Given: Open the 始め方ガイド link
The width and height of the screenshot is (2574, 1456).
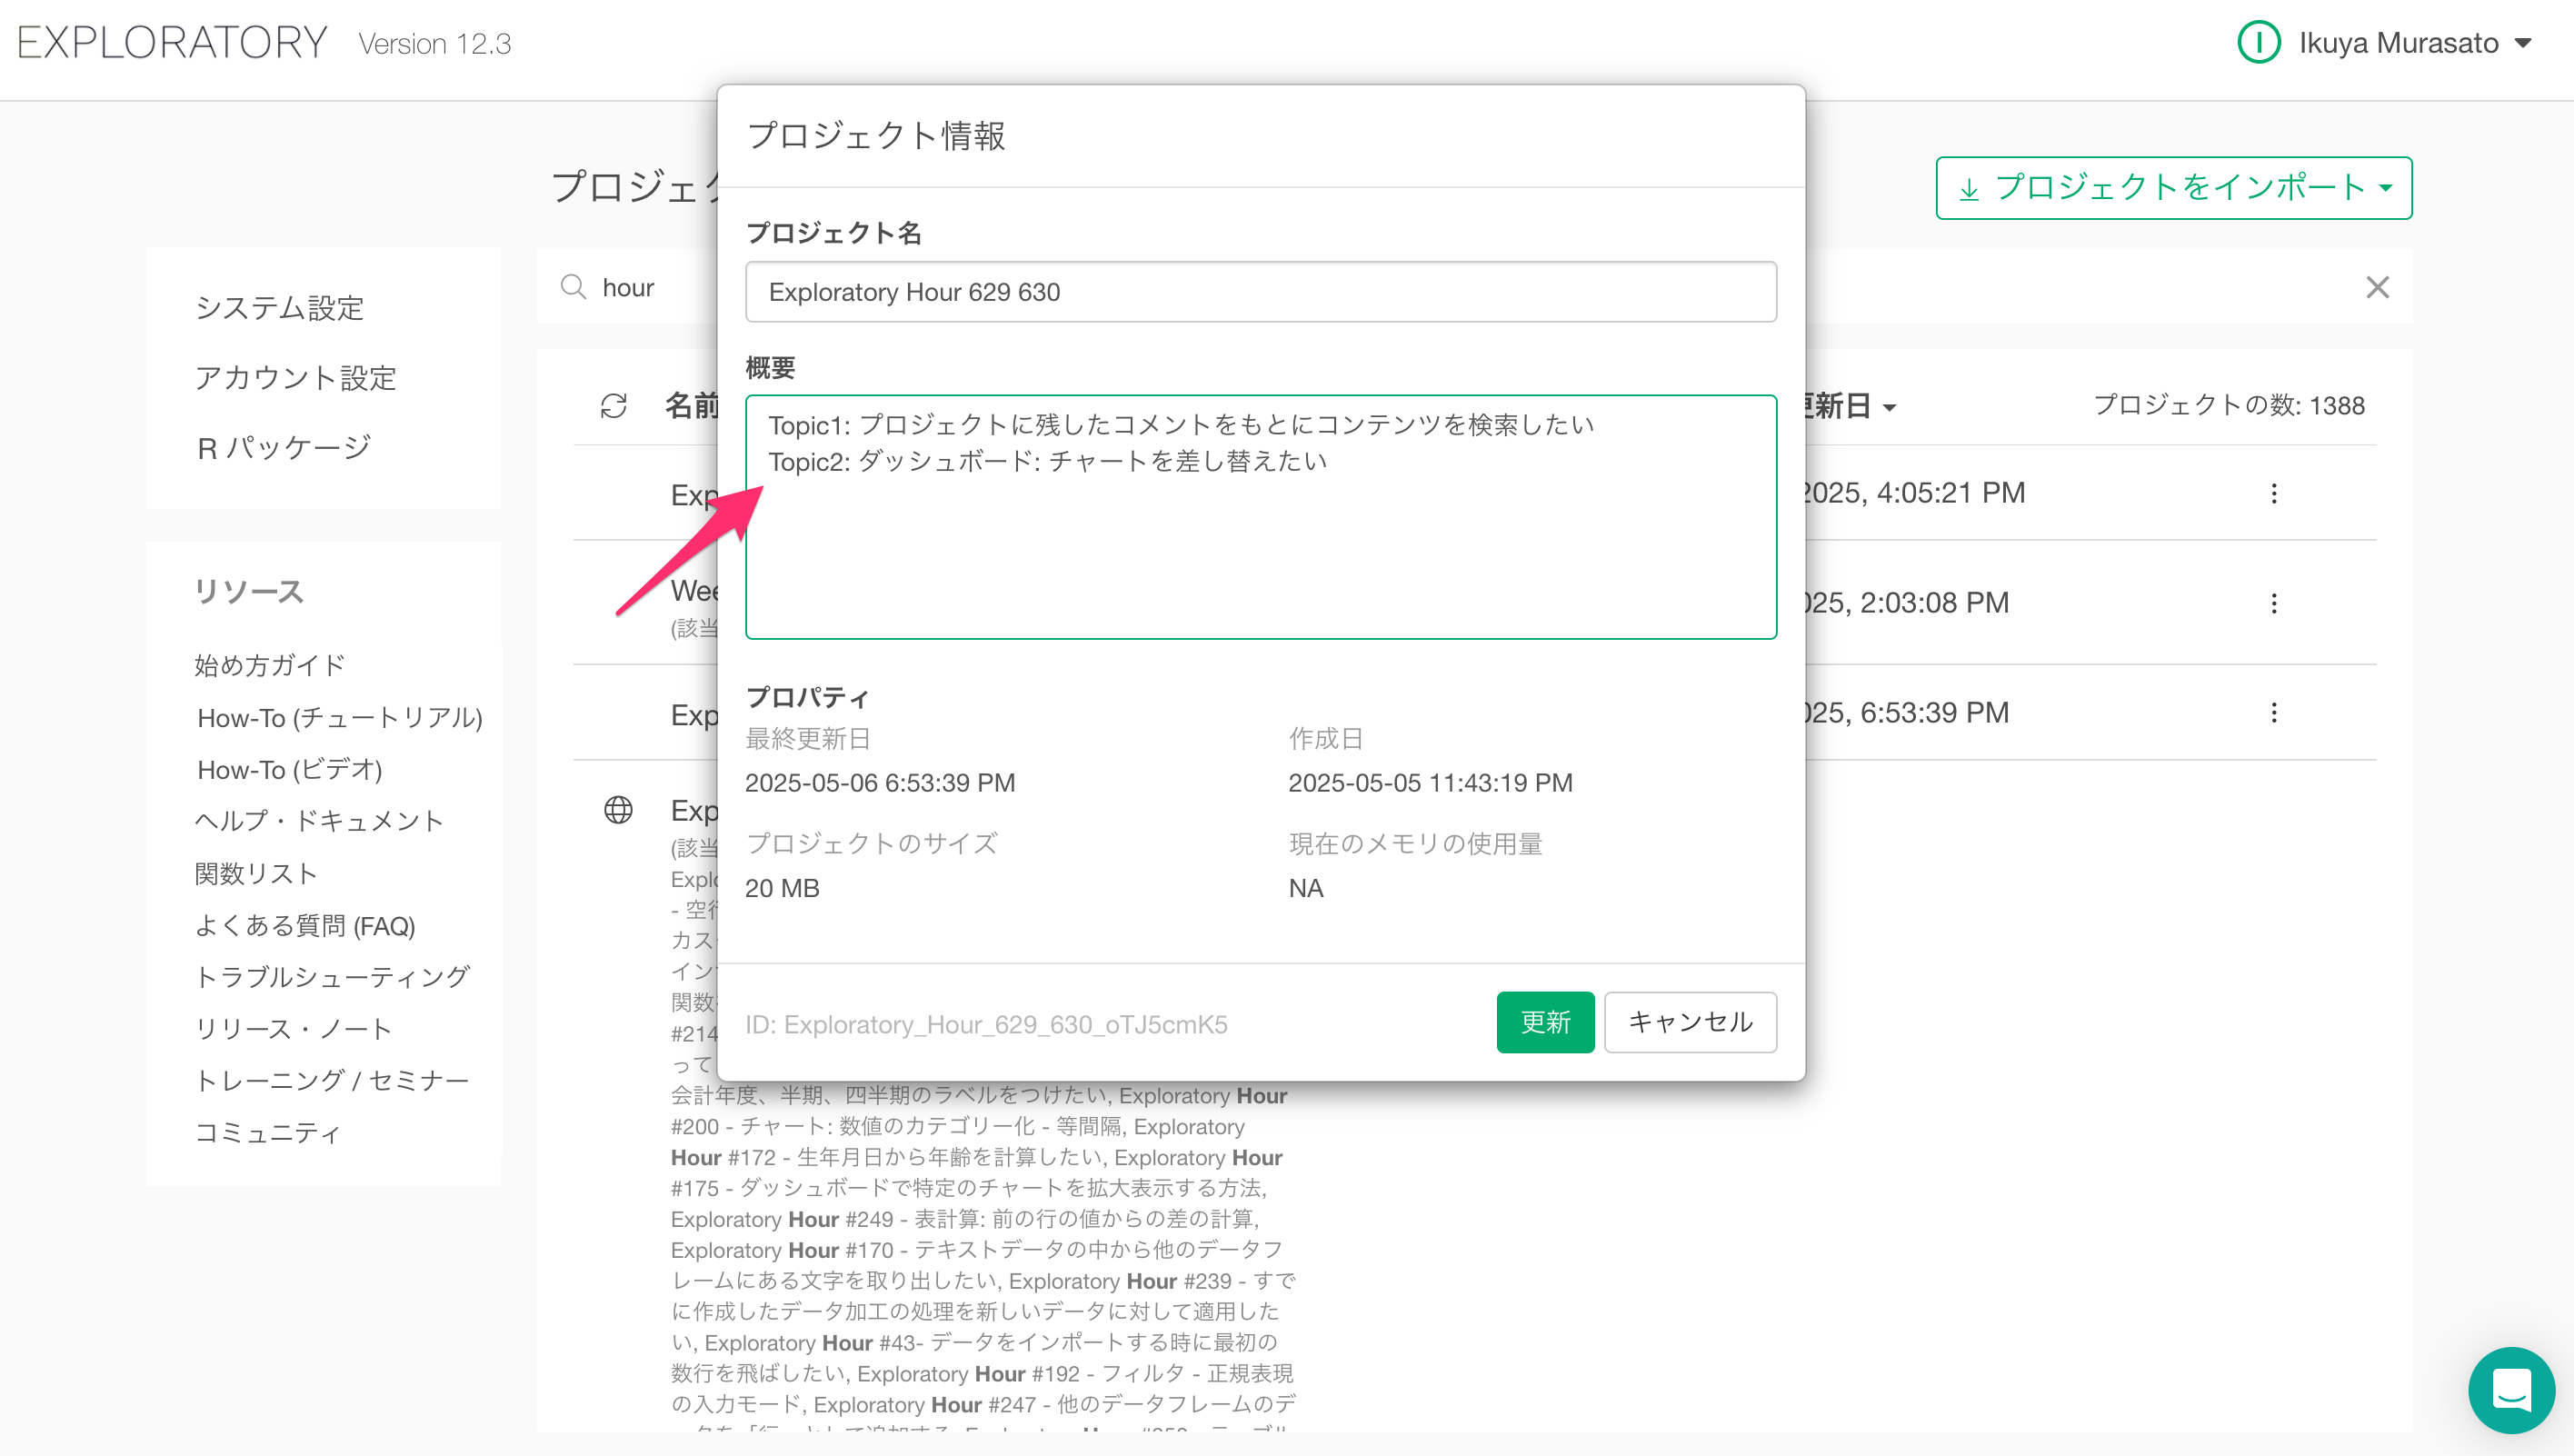Looking at the screenshot, I should coord(269,665).
